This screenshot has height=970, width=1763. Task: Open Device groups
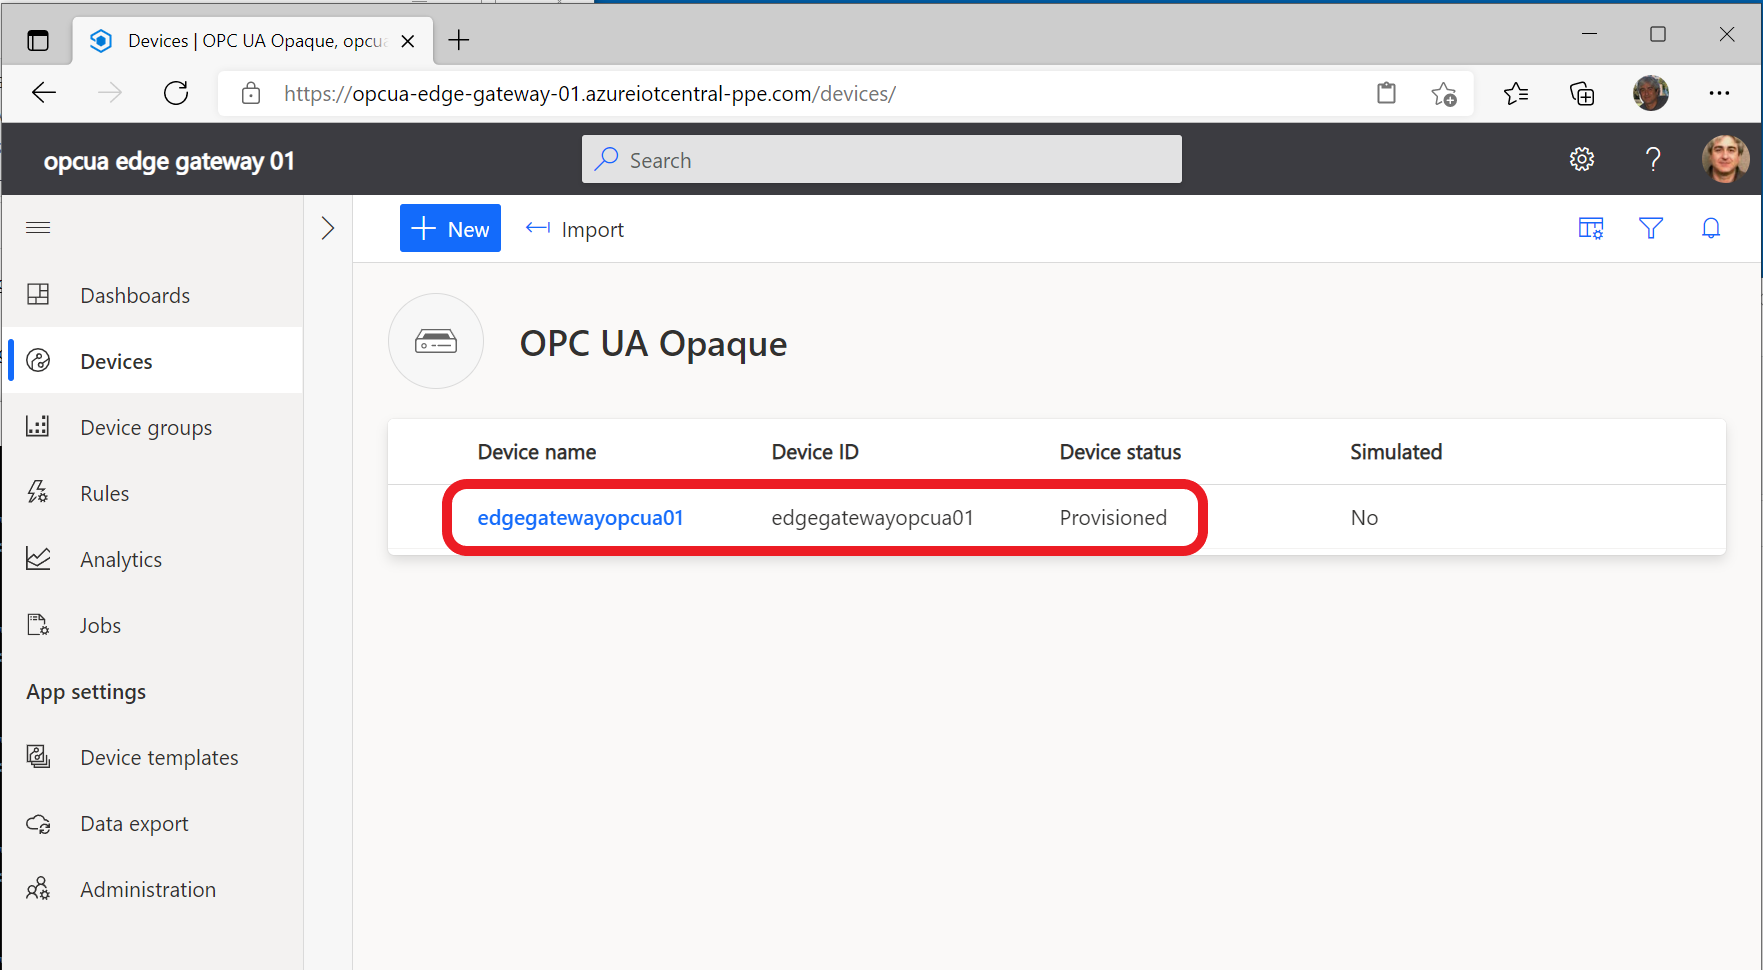coord(152,427)
